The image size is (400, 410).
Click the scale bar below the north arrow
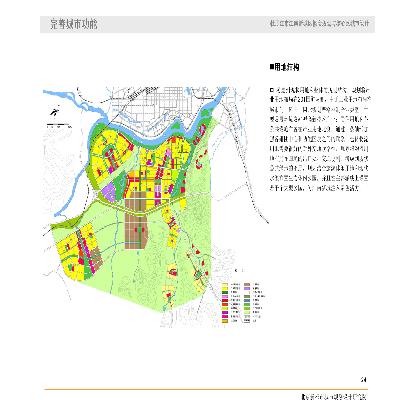coord(59,125)
